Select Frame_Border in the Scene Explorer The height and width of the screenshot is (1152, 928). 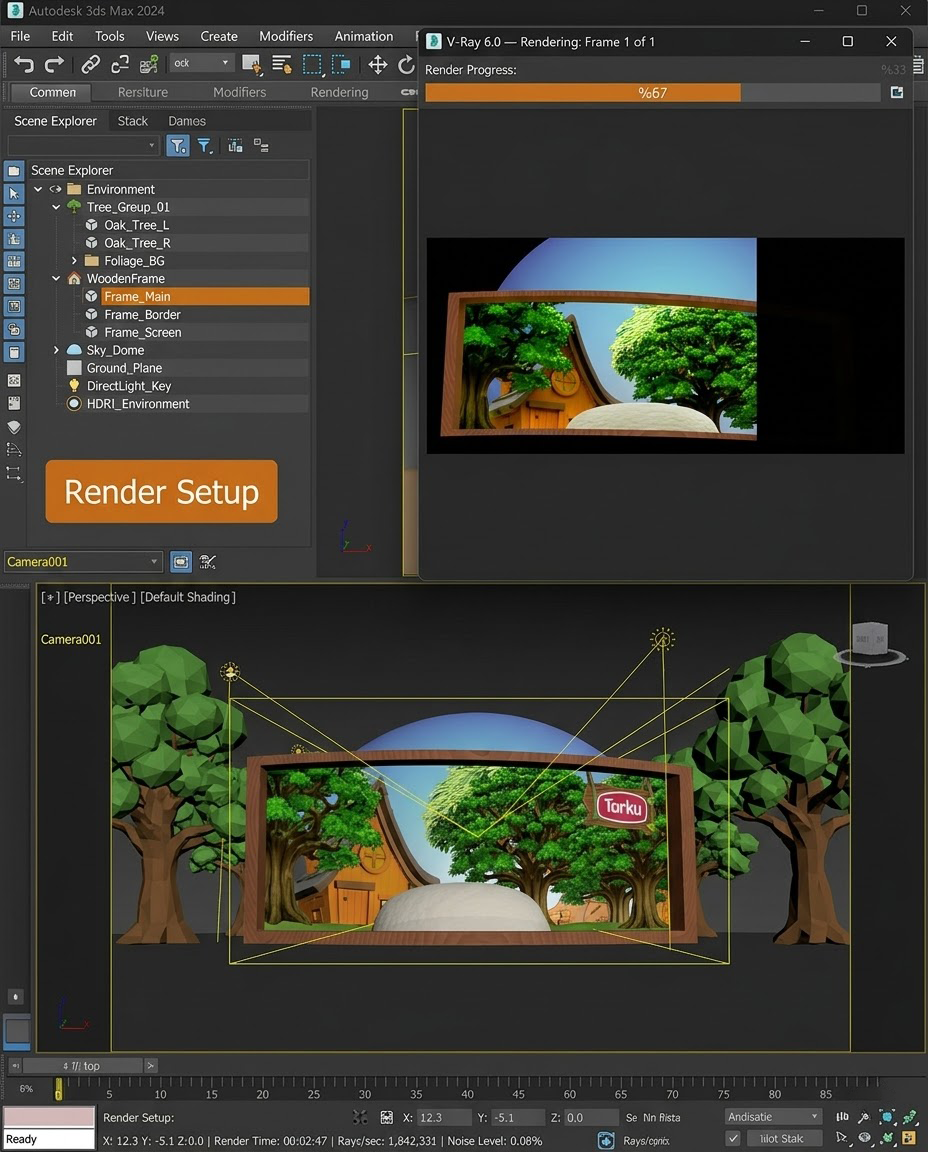coord(142,315)
